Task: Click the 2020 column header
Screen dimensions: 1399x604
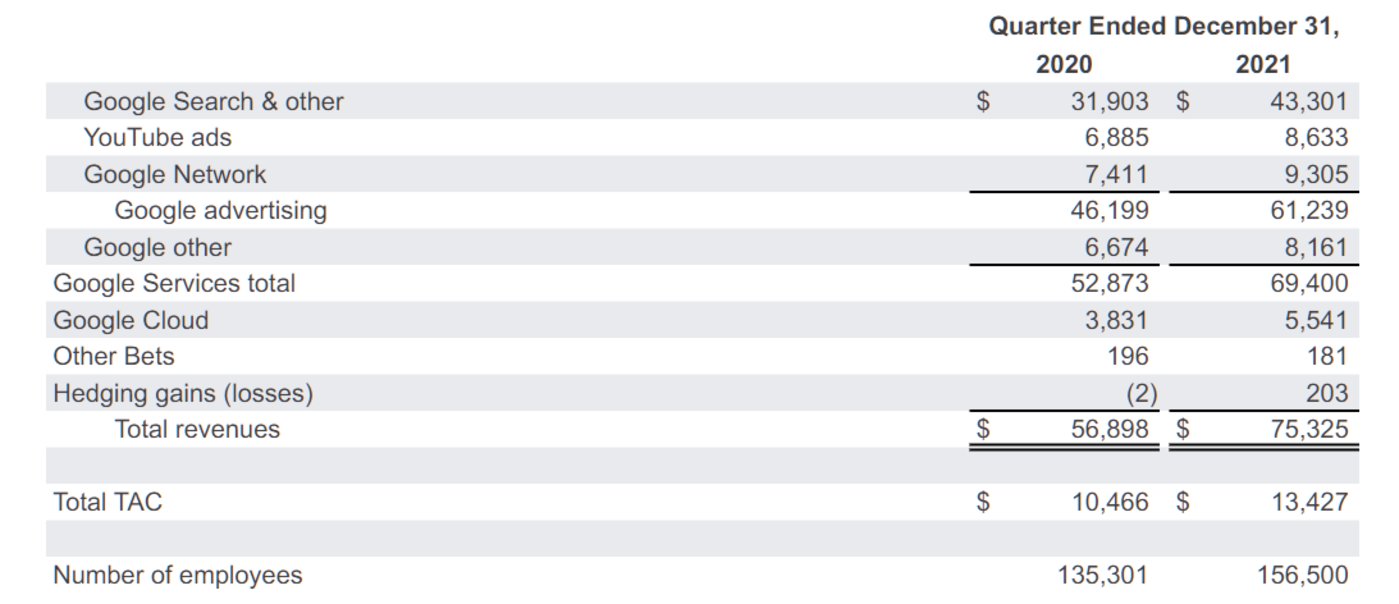Action: pos(1064,65)
